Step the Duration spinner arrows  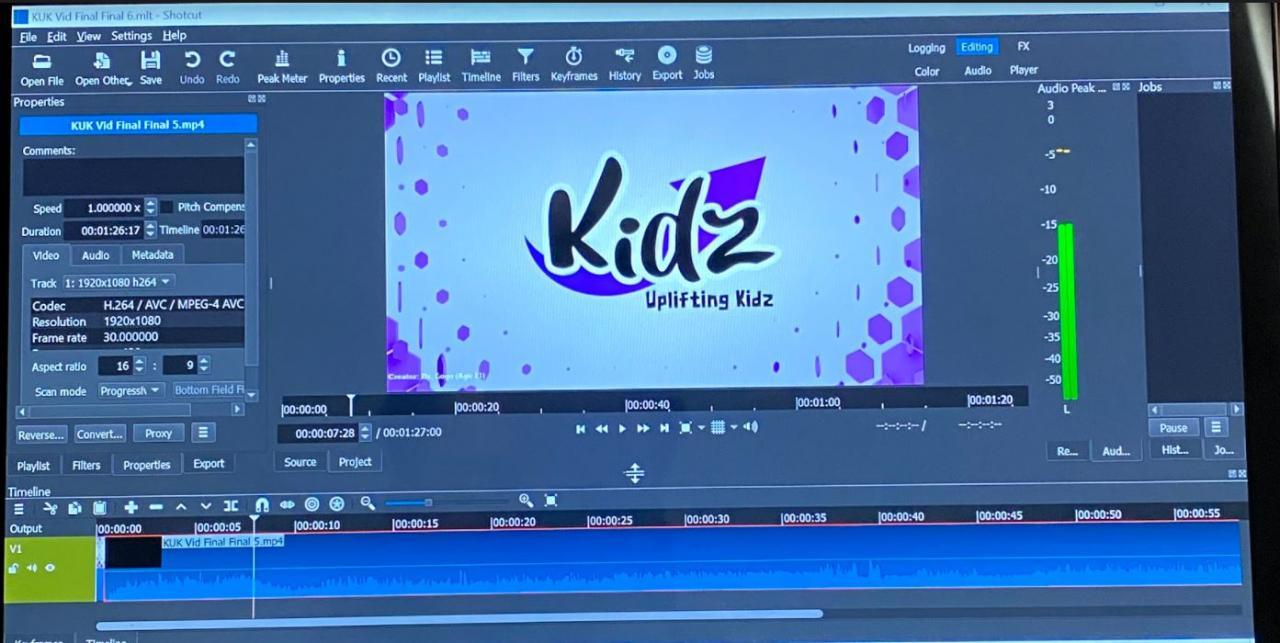(x=151, y=231)
